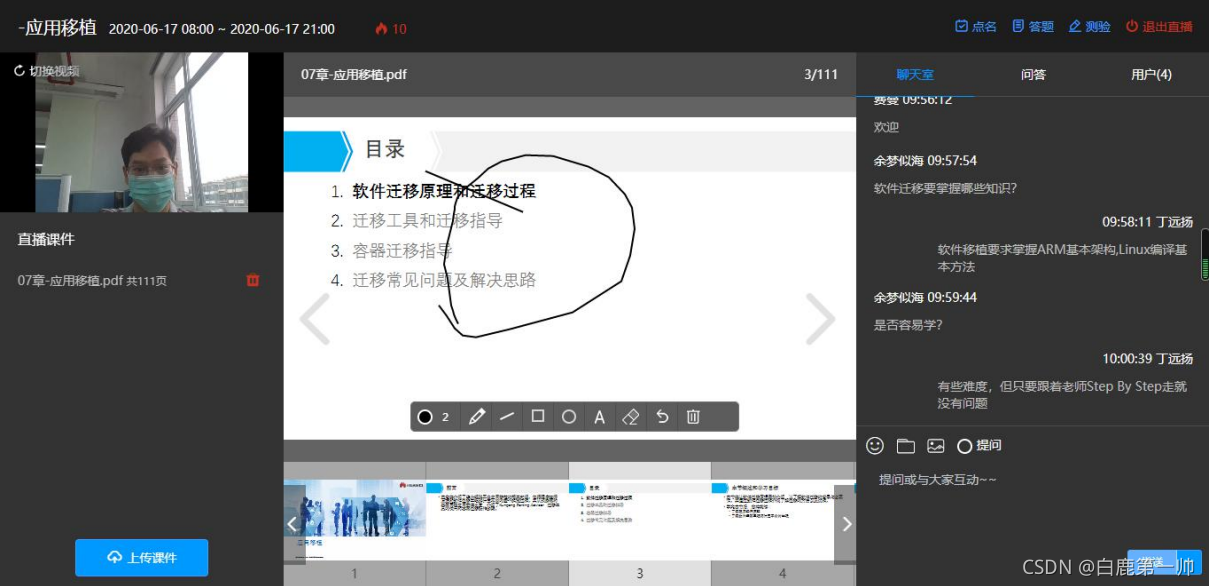The width and height of the screenshot is (1210, 586).
Task: Launch a quiz via 测验
Action: [1089, 26]
